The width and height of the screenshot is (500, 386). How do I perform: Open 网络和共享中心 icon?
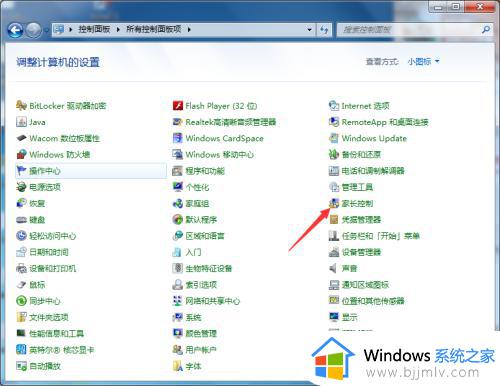click(x=178, y=301)
